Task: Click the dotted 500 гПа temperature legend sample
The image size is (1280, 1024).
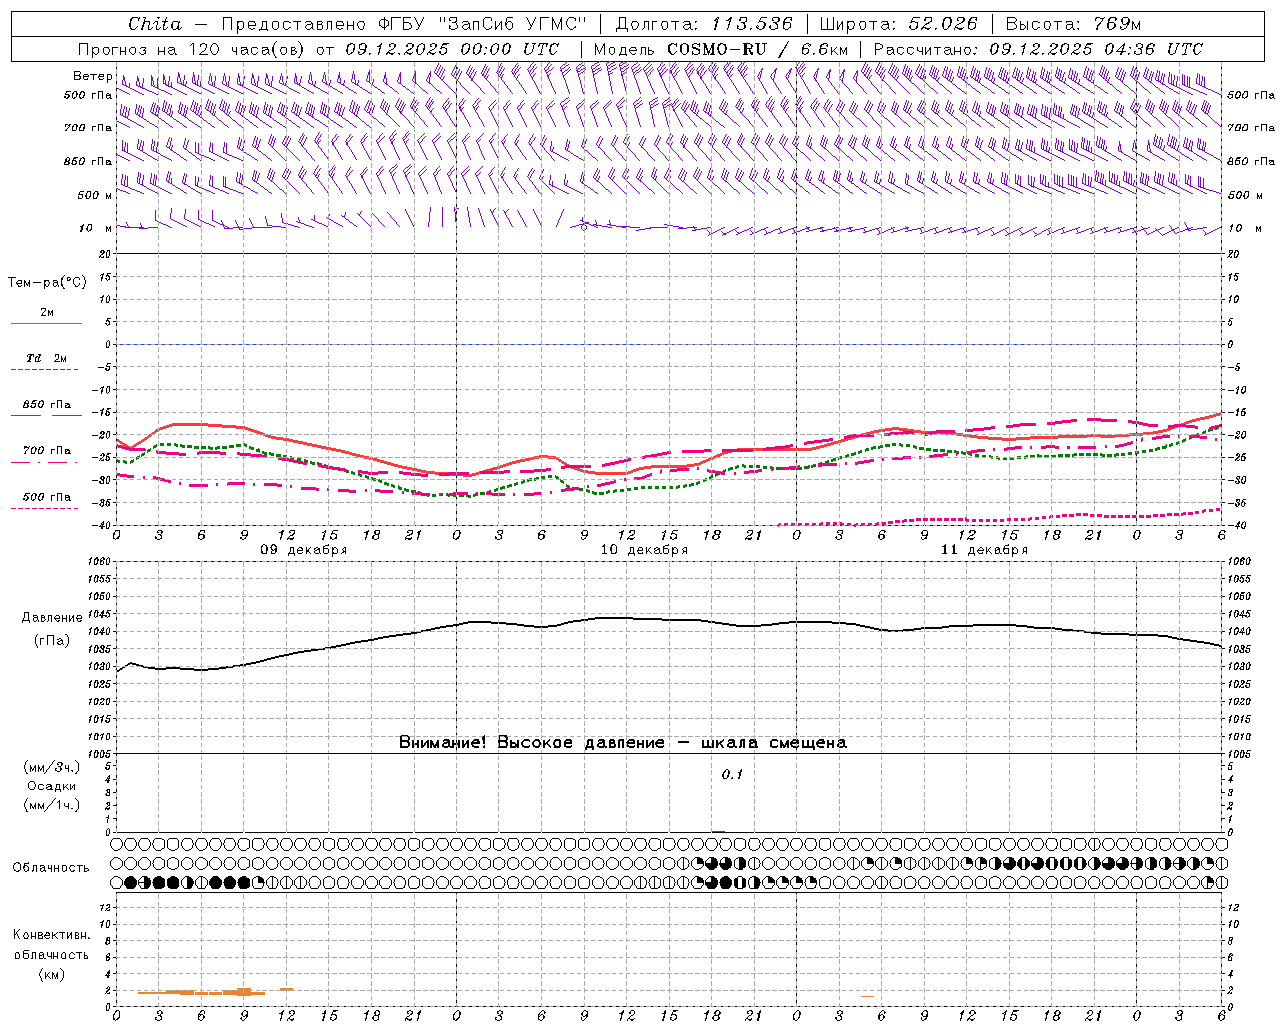Action: click(x=44, y=508)
